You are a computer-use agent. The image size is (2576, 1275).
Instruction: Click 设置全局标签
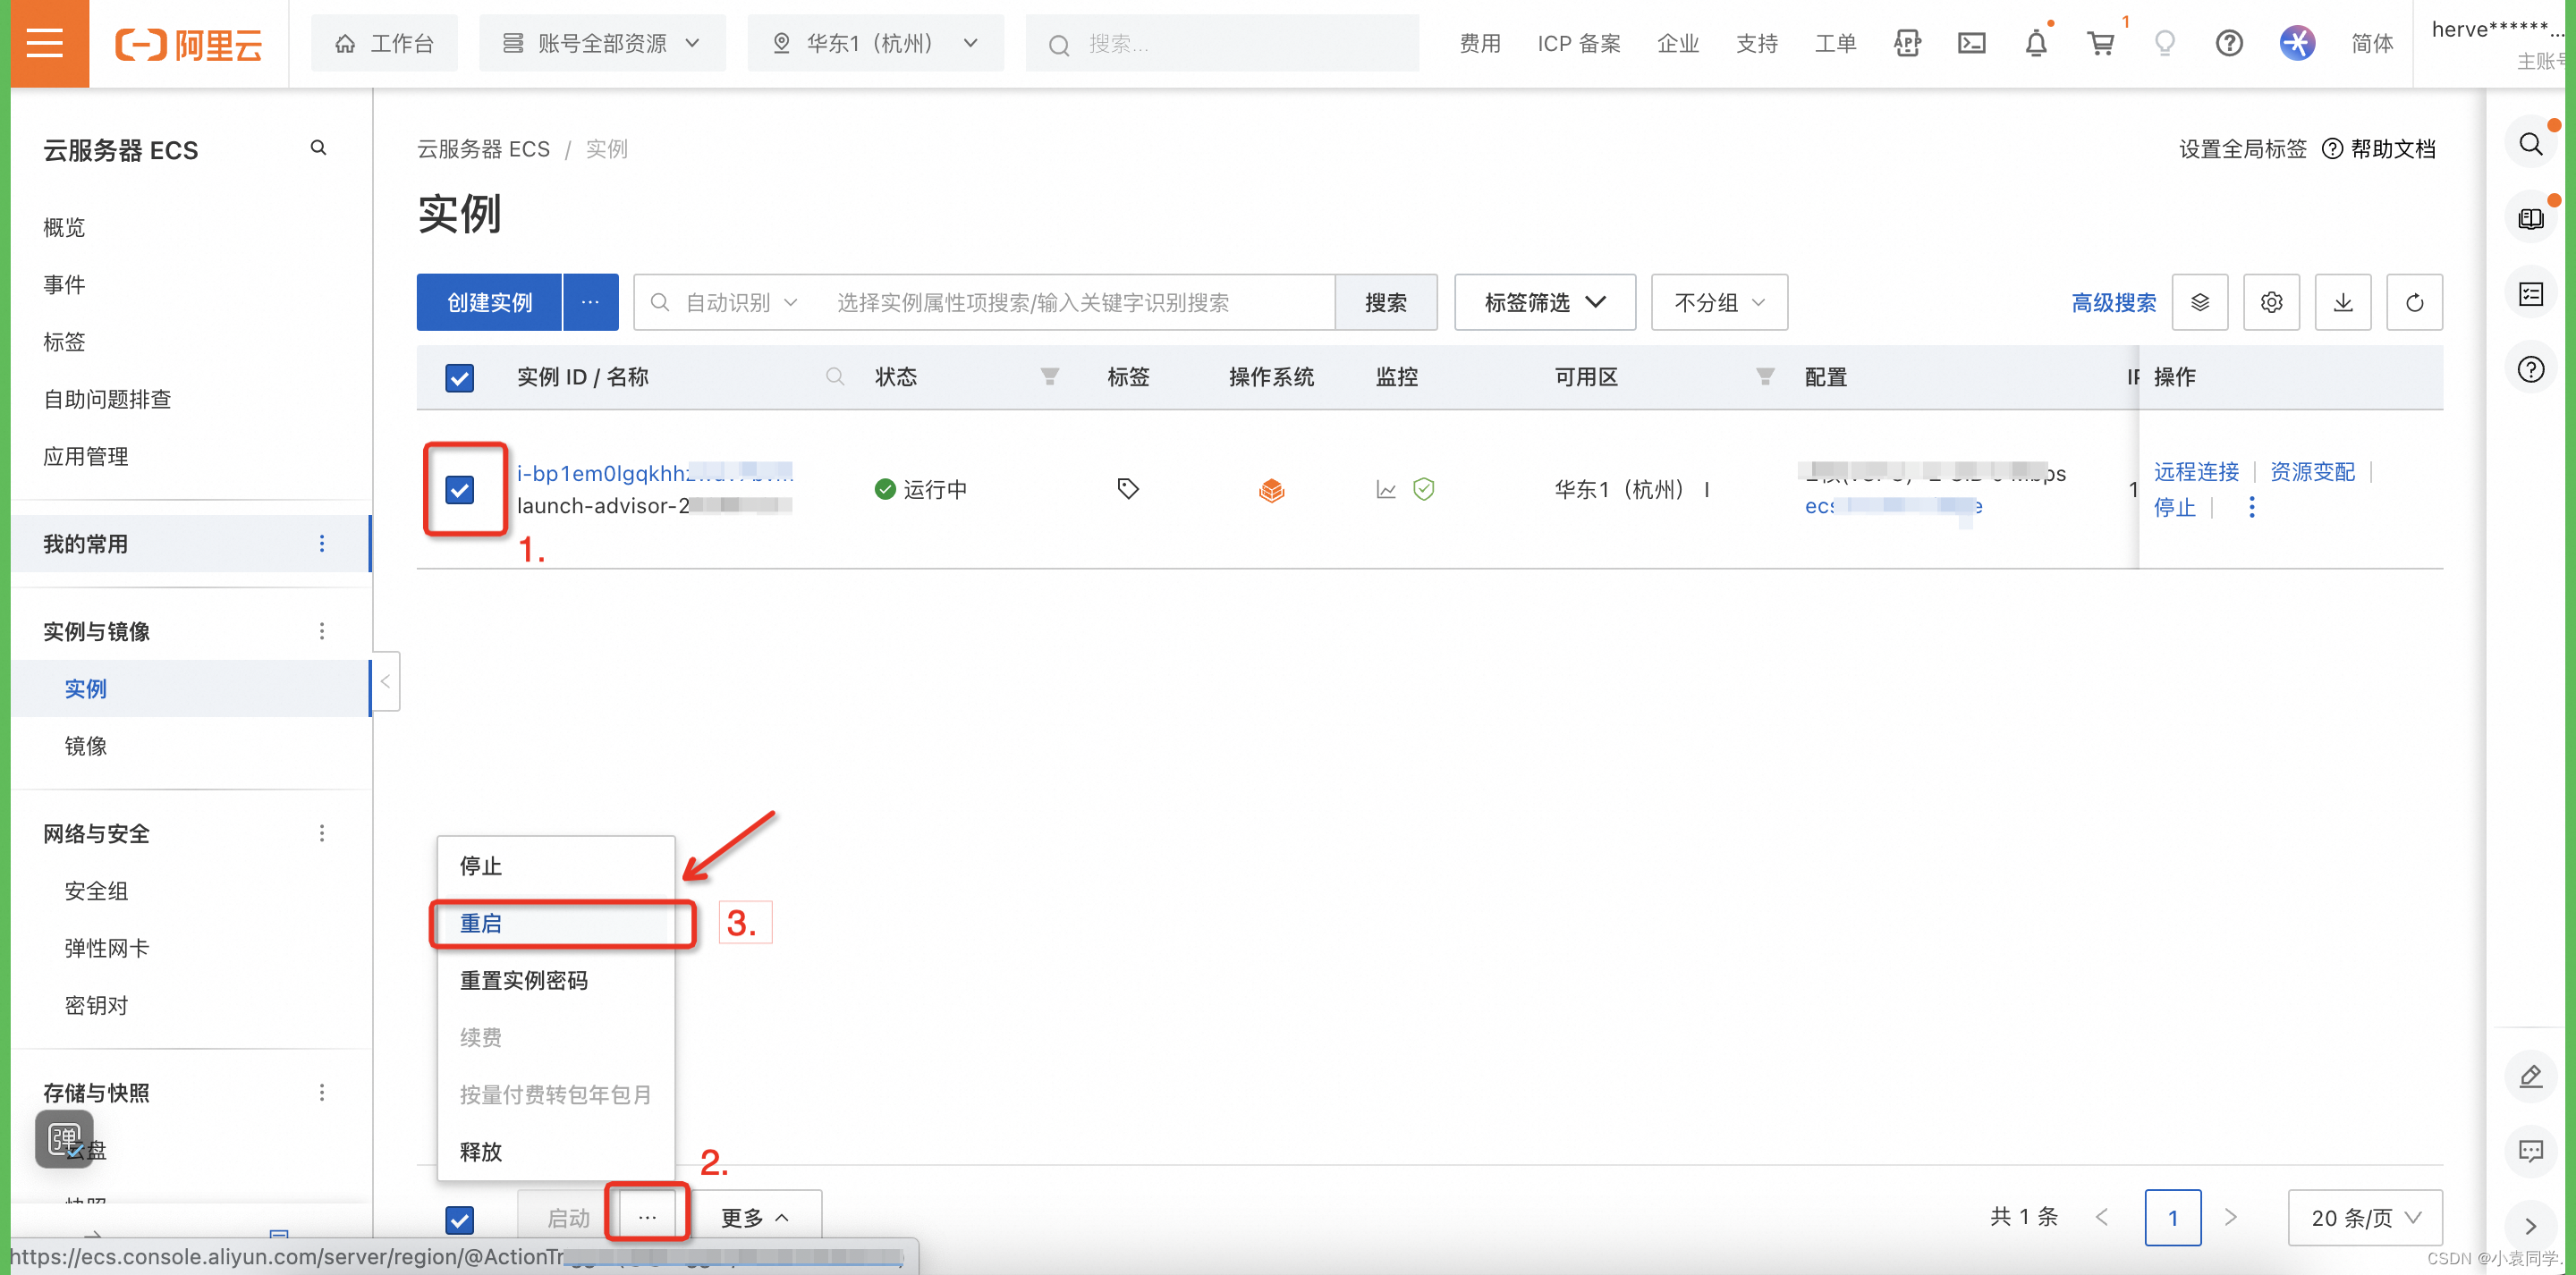pos(2242,149)
